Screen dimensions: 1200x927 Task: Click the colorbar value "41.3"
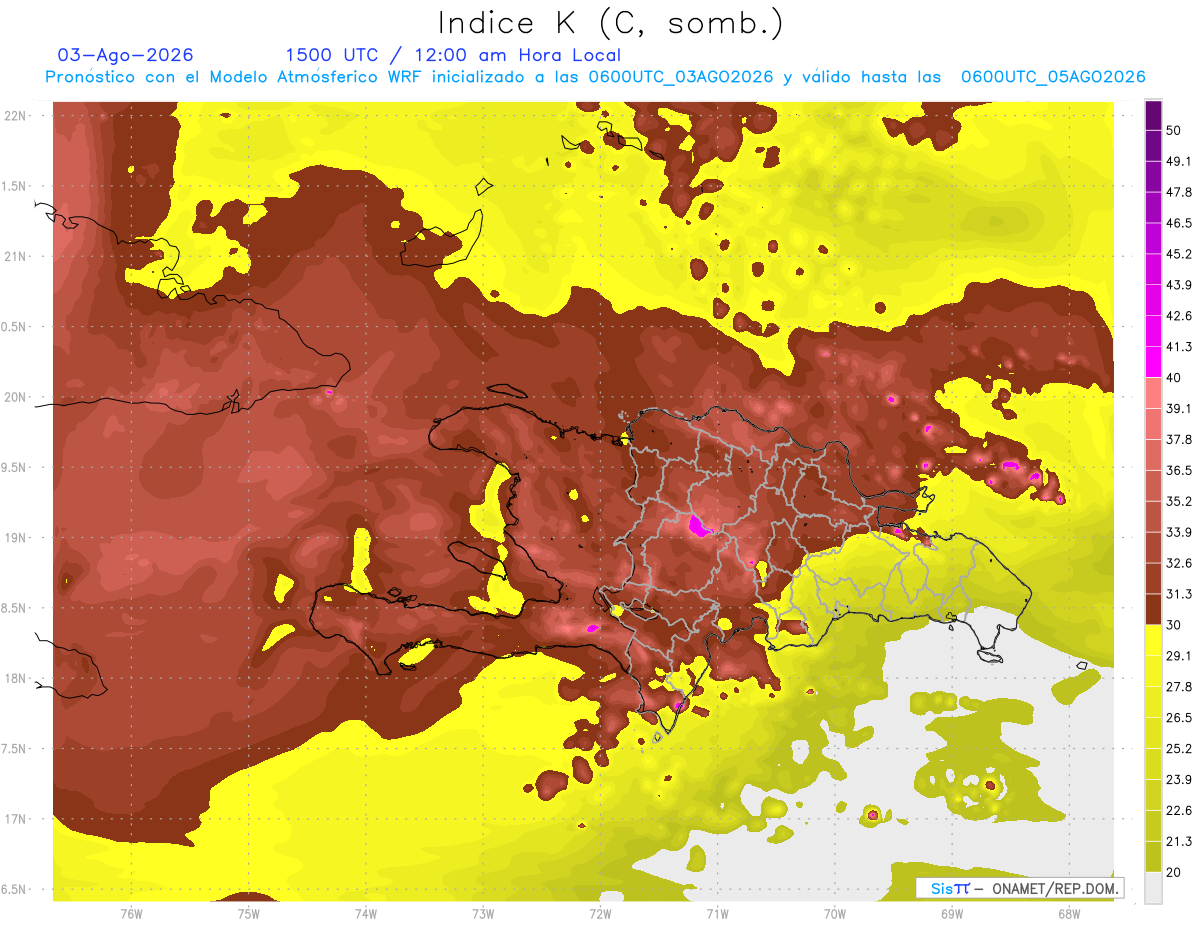tap(1178, 347)
